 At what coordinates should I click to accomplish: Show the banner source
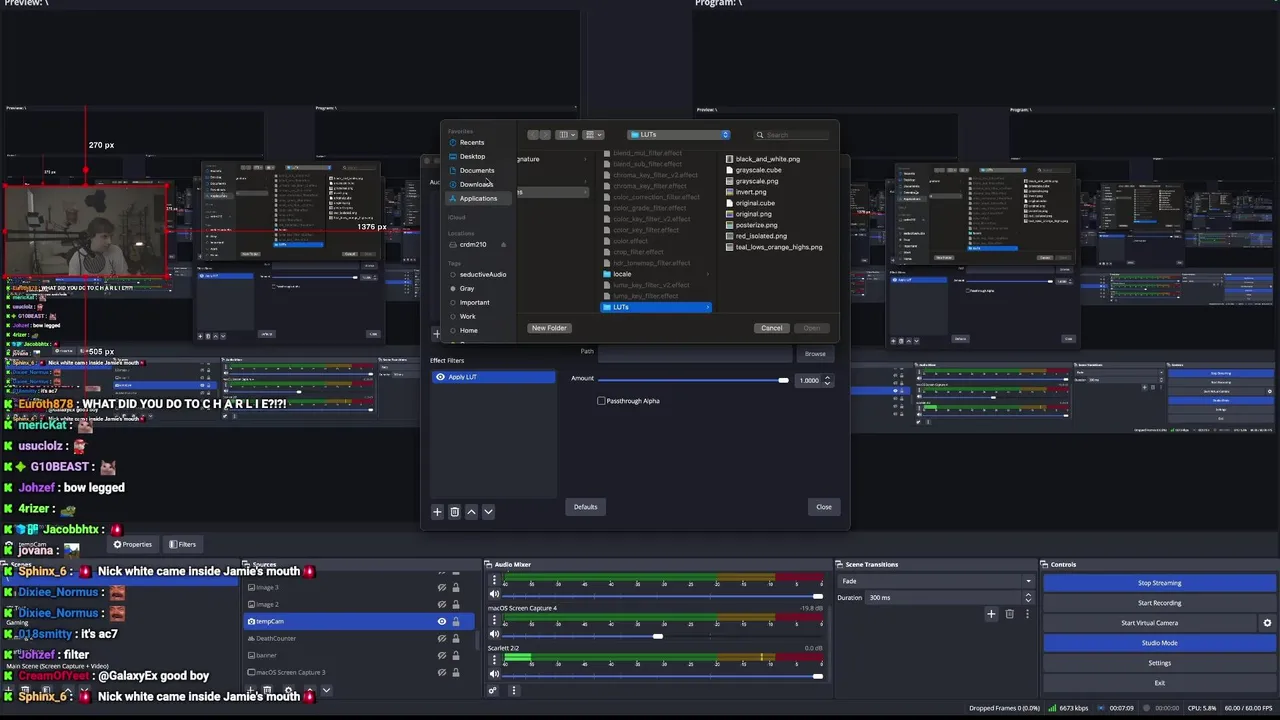[441, 655]
